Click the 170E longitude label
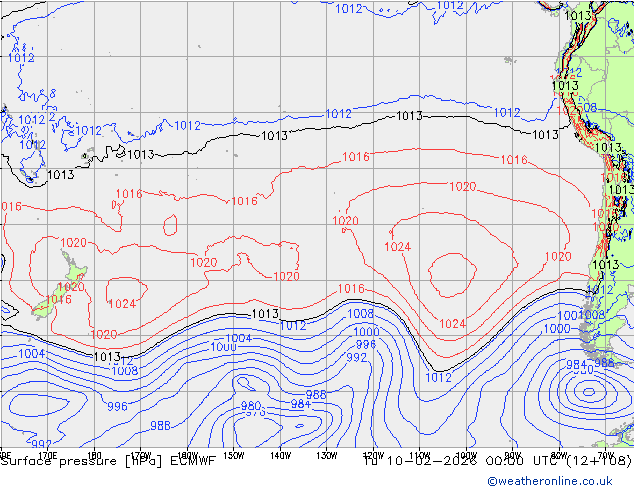The width and height of the screenshot is (634, 490). [48, 457]
